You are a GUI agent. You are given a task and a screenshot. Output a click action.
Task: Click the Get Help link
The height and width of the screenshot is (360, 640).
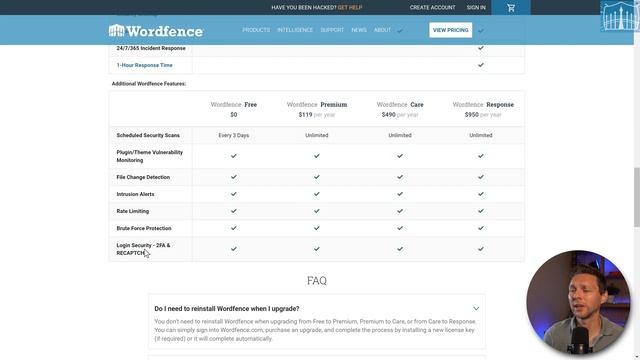(350, 7)
